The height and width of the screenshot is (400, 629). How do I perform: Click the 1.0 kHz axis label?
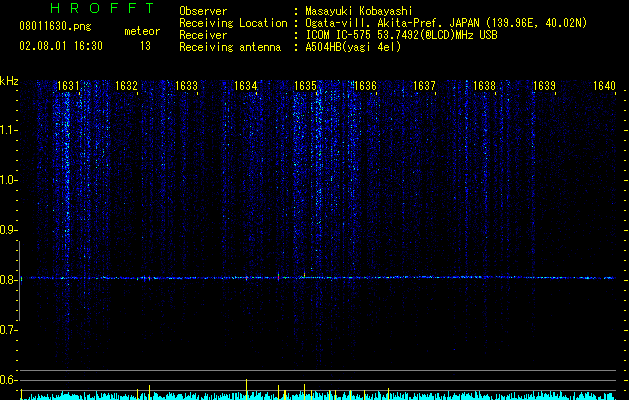[x=8, y=180]
